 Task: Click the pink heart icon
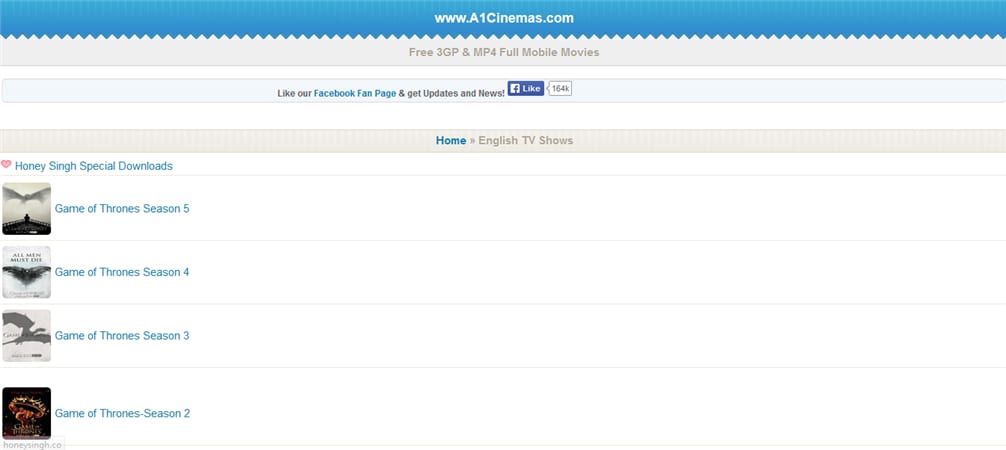tap(6, 164)
